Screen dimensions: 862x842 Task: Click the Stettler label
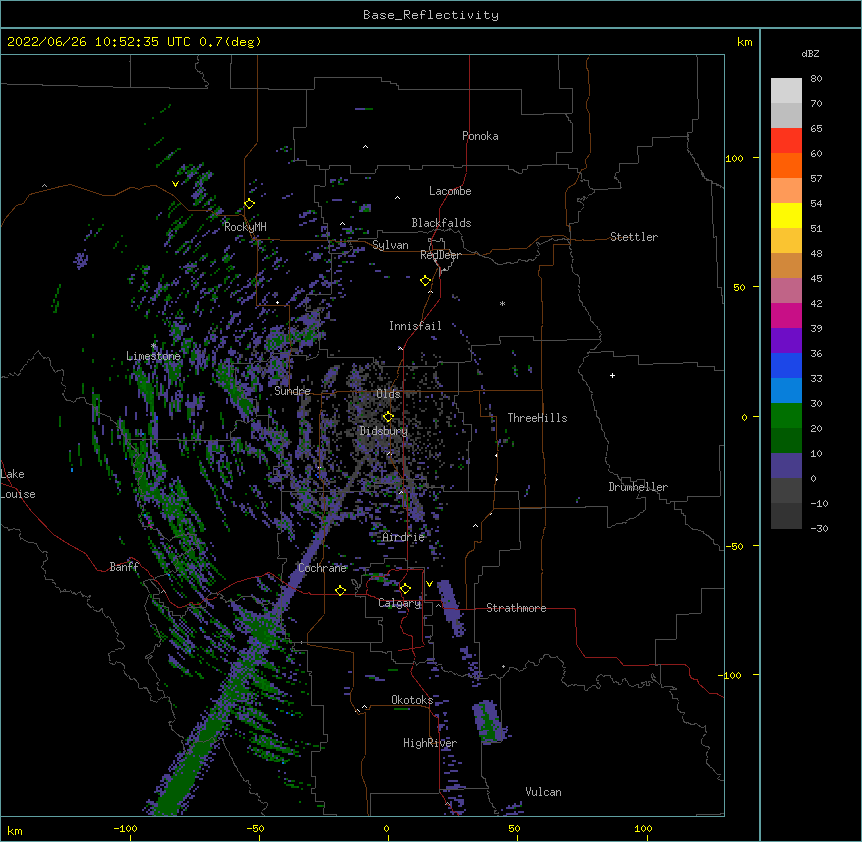(x=634, y=237)
